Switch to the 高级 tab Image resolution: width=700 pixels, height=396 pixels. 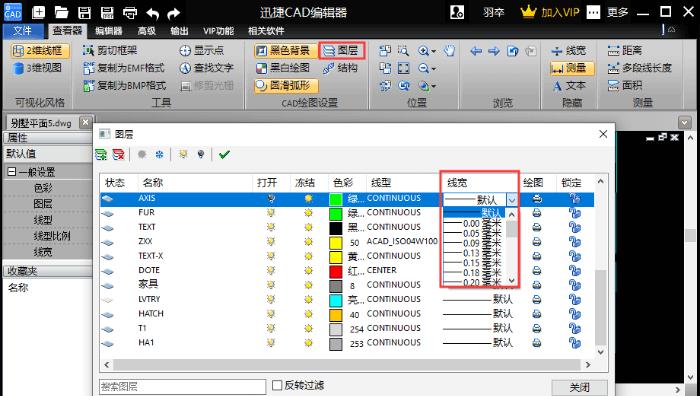pos(146,31)
